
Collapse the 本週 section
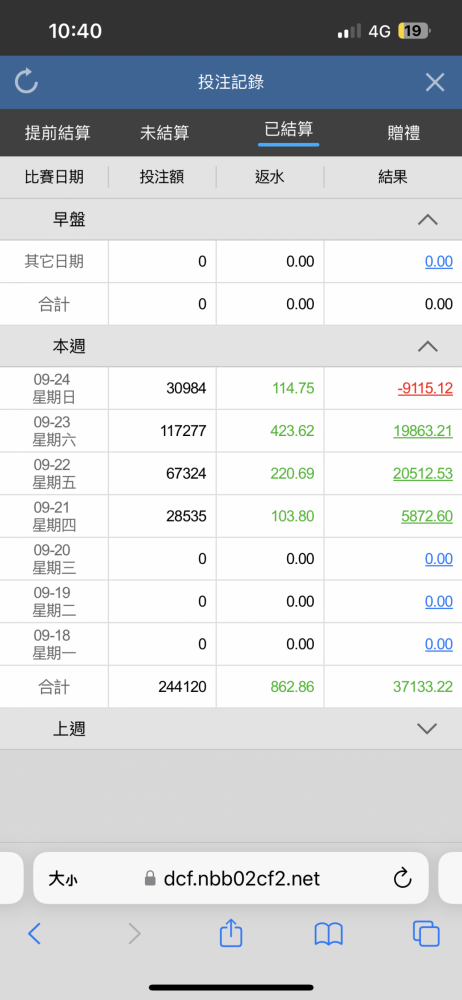coord(427,346)
